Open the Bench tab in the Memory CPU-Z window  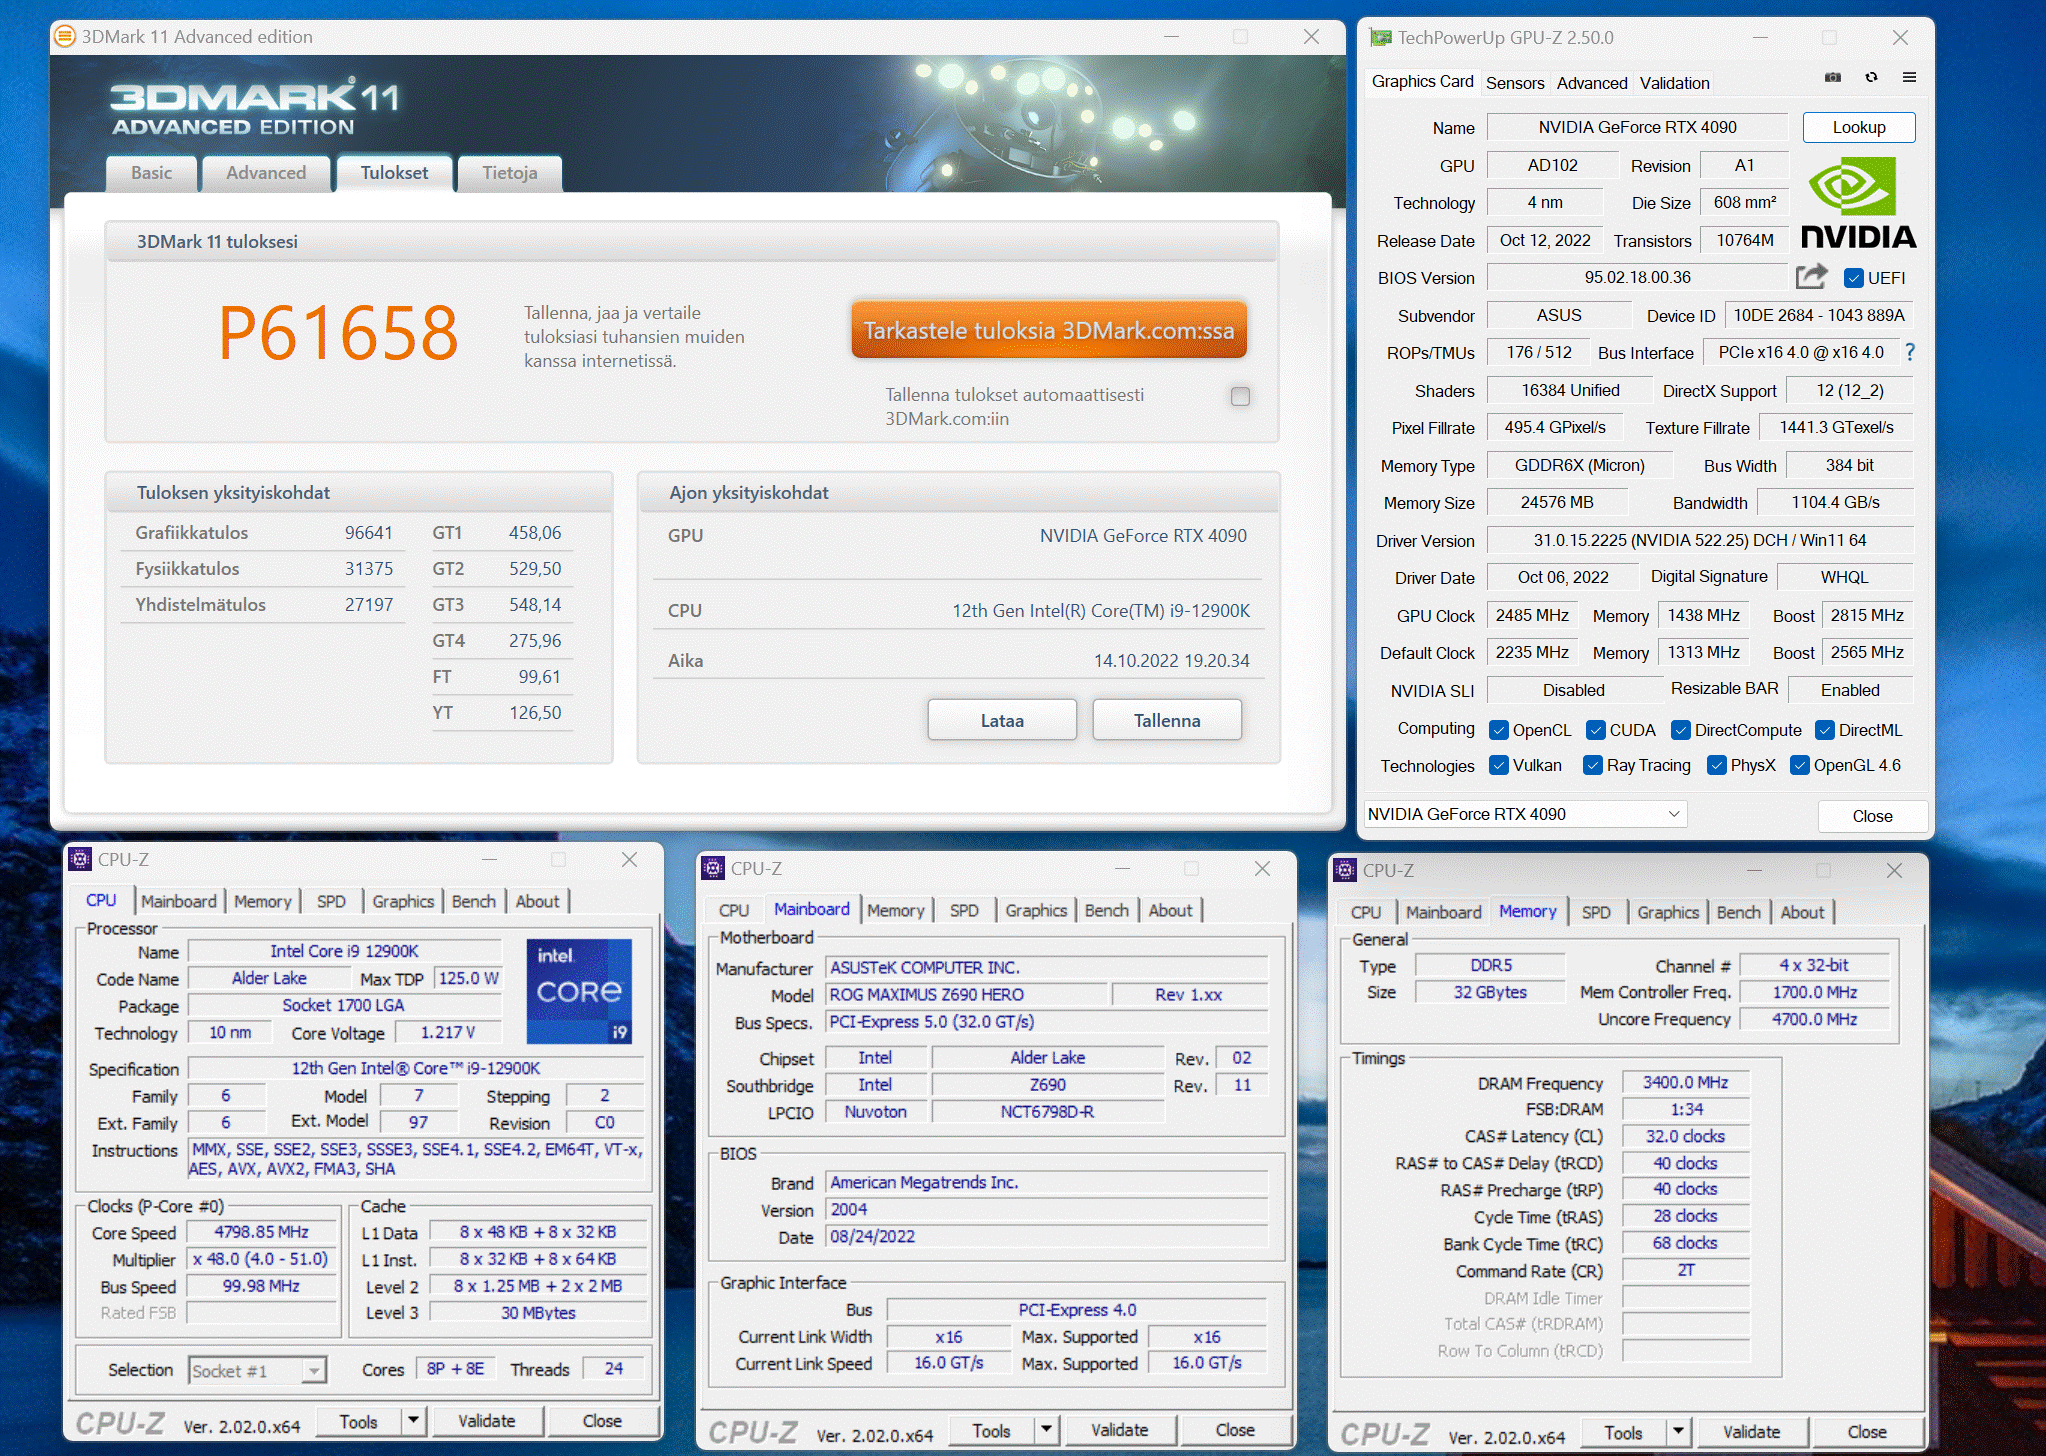click(x=1739, y=912)
